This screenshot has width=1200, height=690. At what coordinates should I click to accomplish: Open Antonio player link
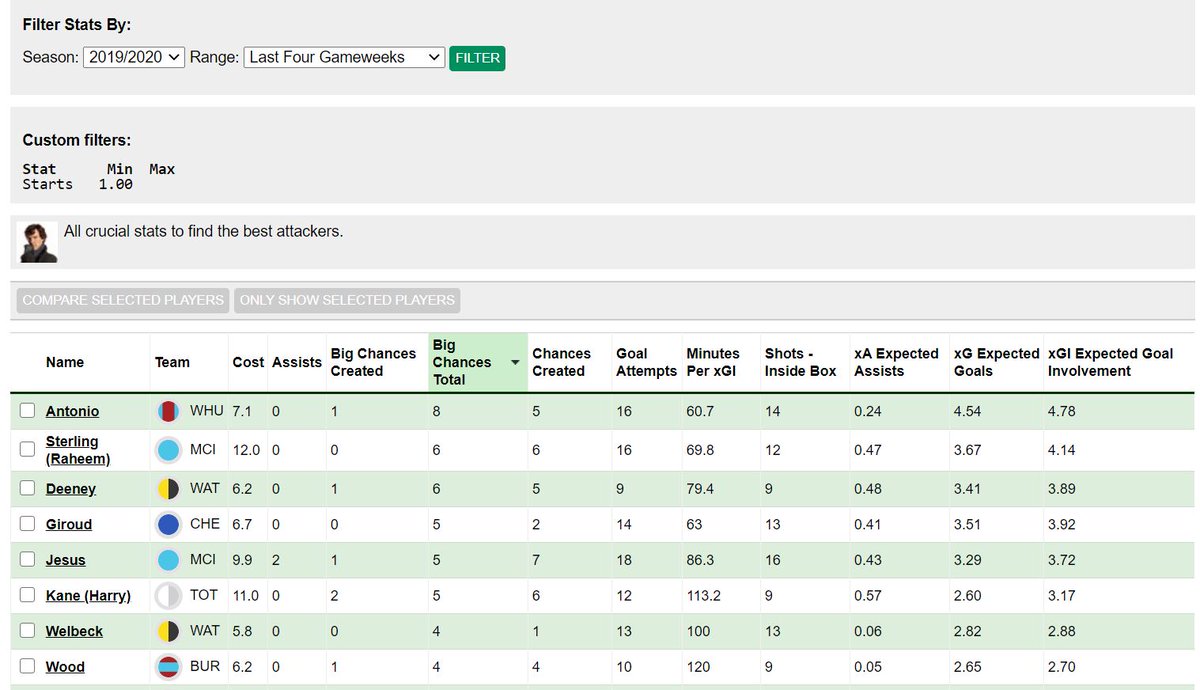click(x=72, y=411)
